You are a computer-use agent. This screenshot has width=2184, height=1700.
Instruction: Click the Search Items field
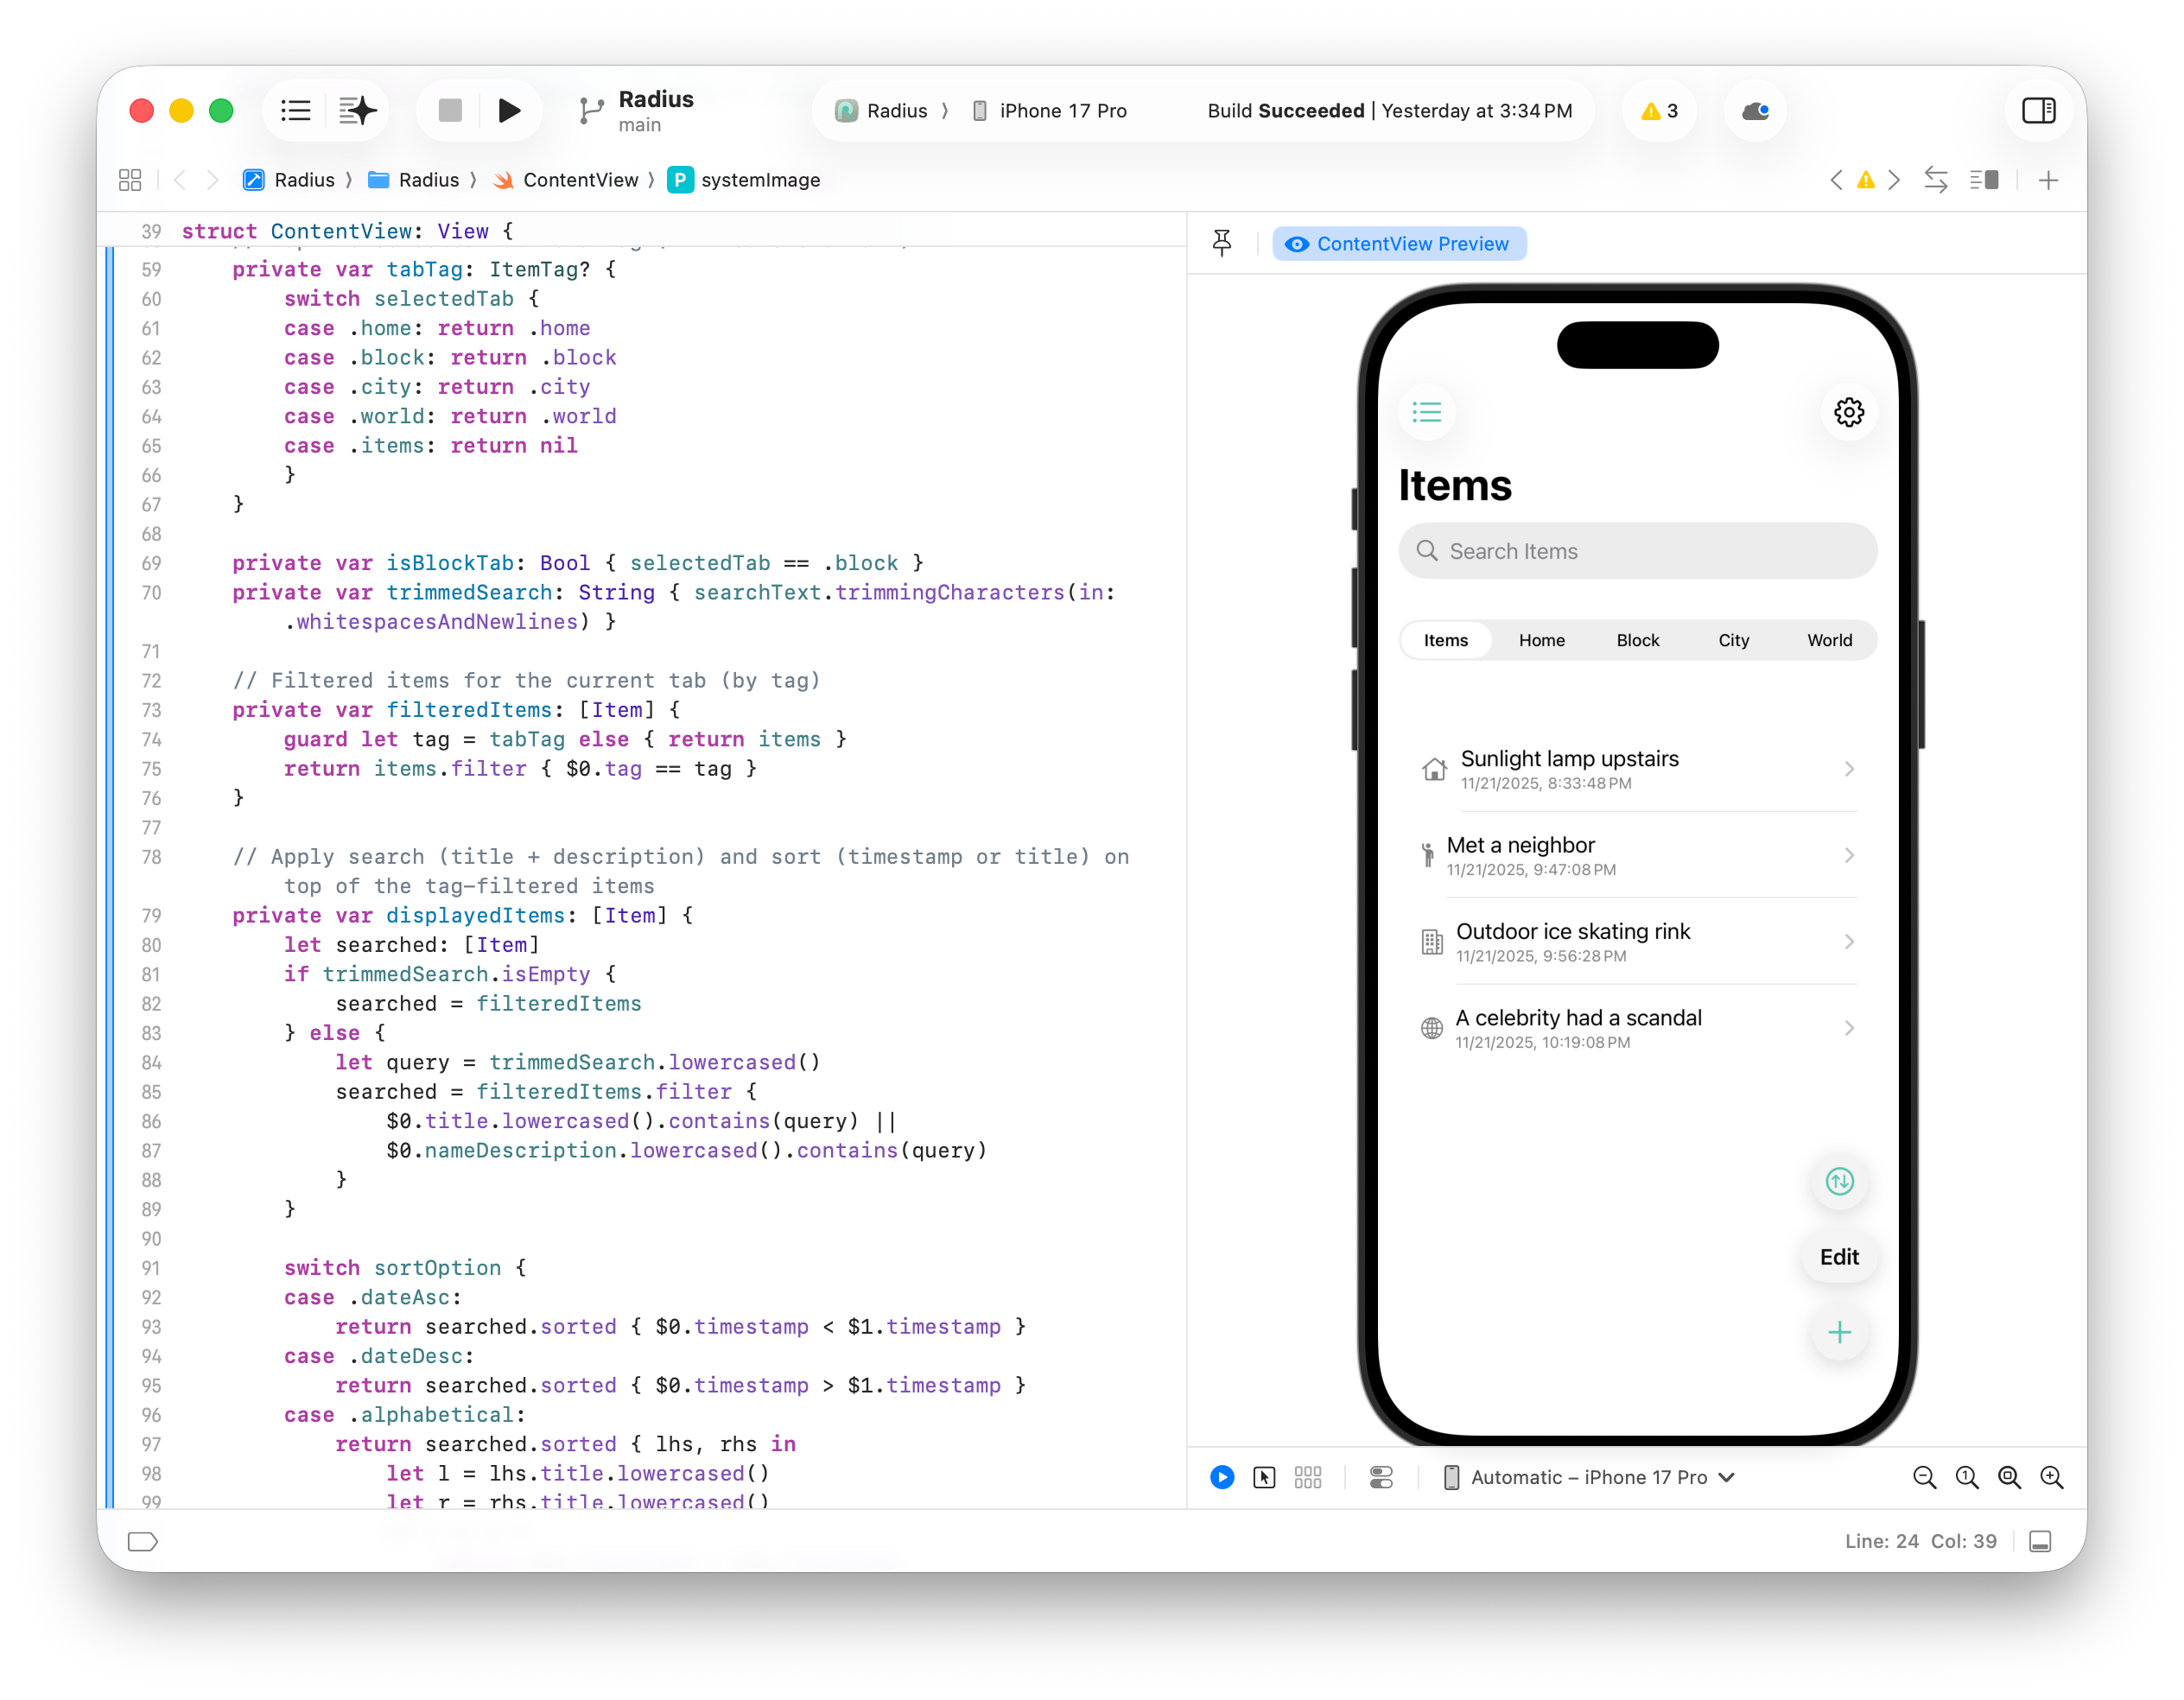point(1637,551)
